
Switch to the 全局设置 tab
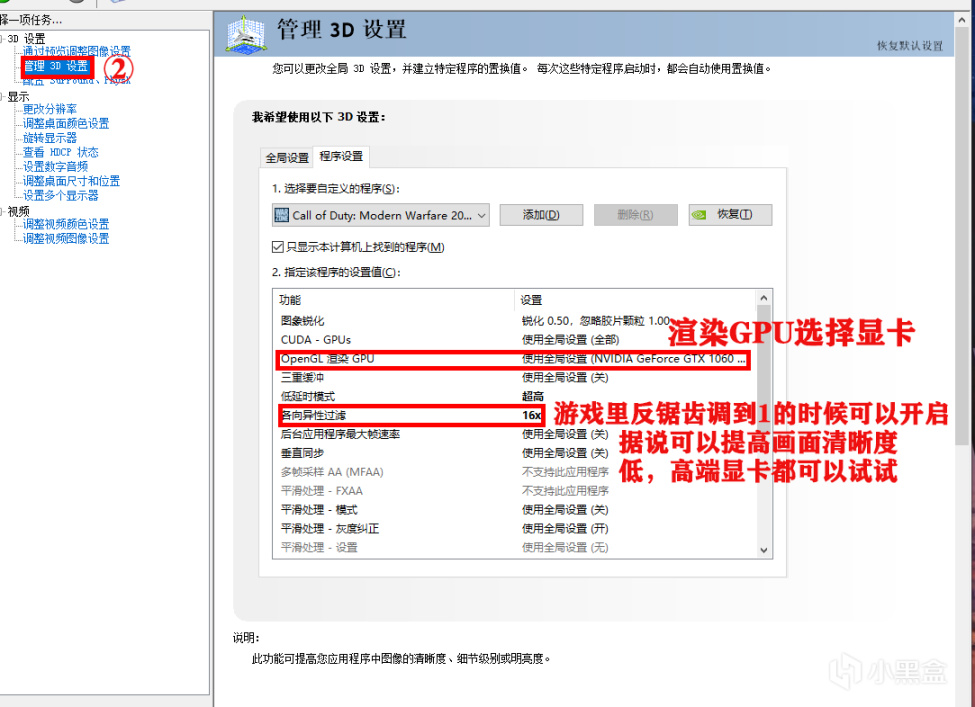287,158
